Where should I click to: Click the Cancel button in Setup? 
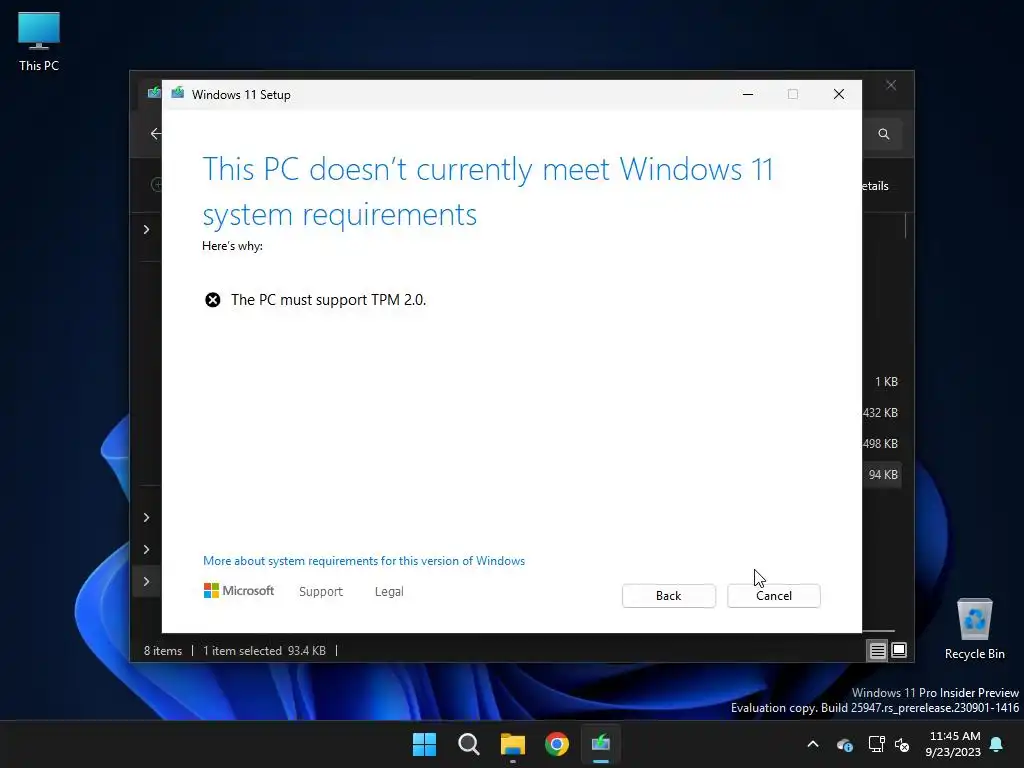[x=774, y=596]
